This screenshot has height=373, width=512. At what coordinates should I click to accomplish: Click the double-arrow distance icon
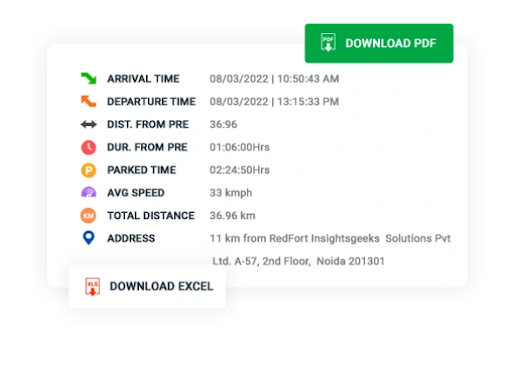(89, 124)
